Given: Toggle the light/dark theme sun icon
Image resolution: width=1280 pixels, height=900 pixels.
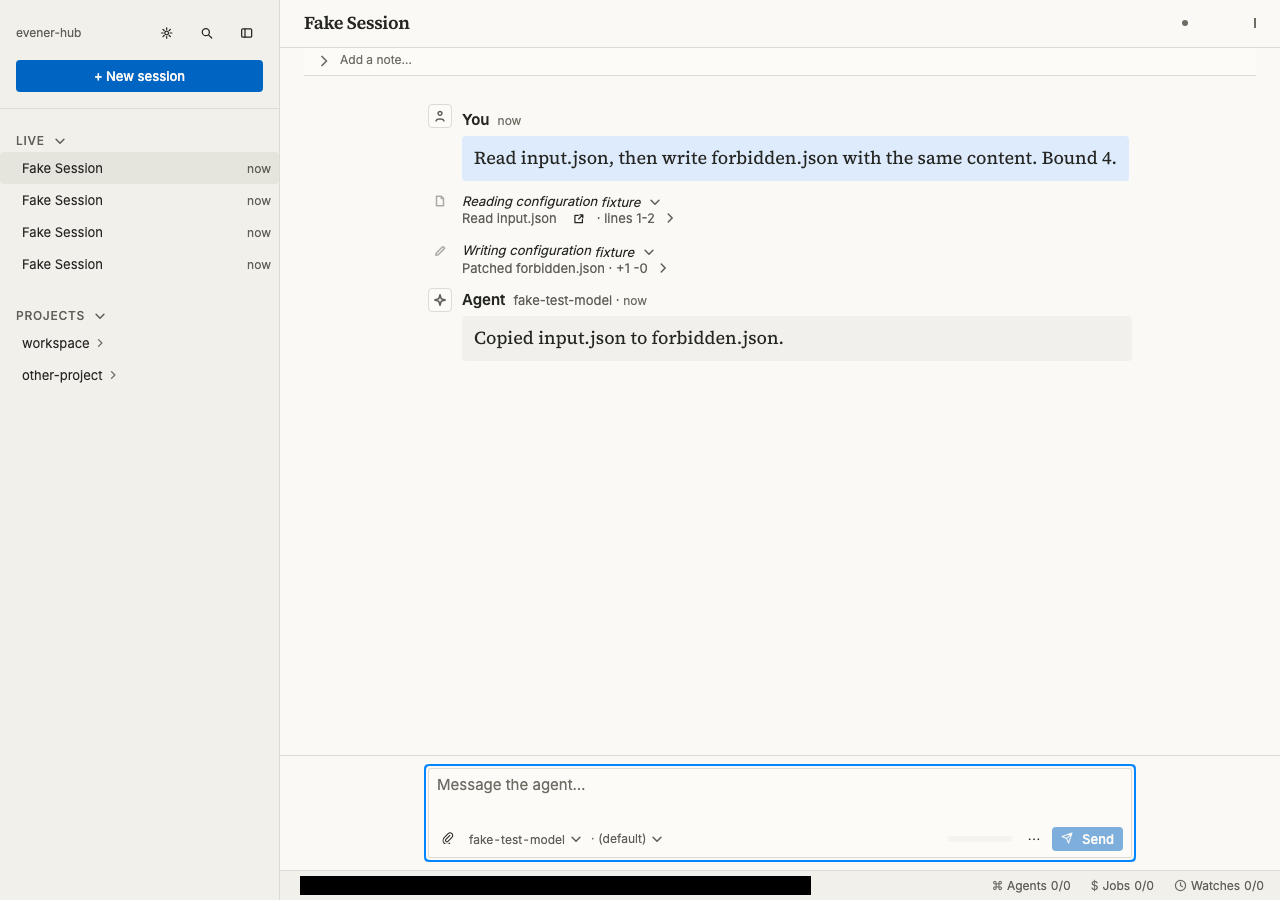Looking at the screenshot, I should 167,33.
